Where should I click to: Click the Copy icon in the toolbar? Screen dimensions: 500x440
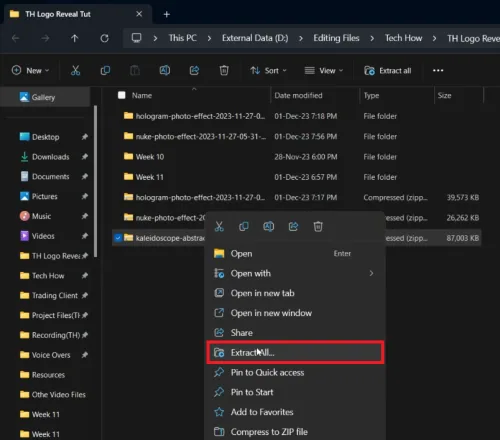(x=105, y=70)
